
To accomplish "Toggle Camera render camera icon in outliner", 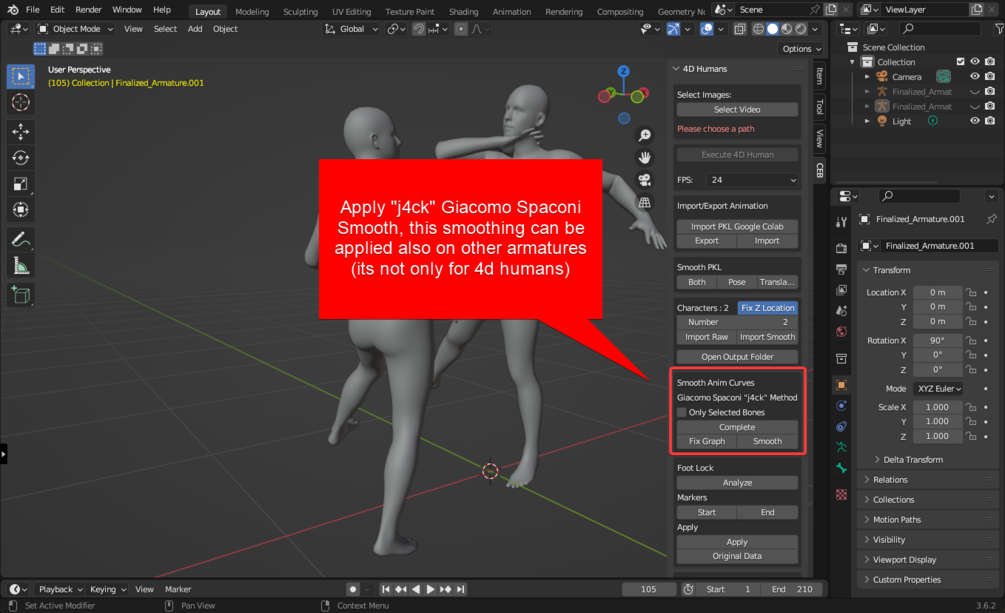I will tap(990, 76).
